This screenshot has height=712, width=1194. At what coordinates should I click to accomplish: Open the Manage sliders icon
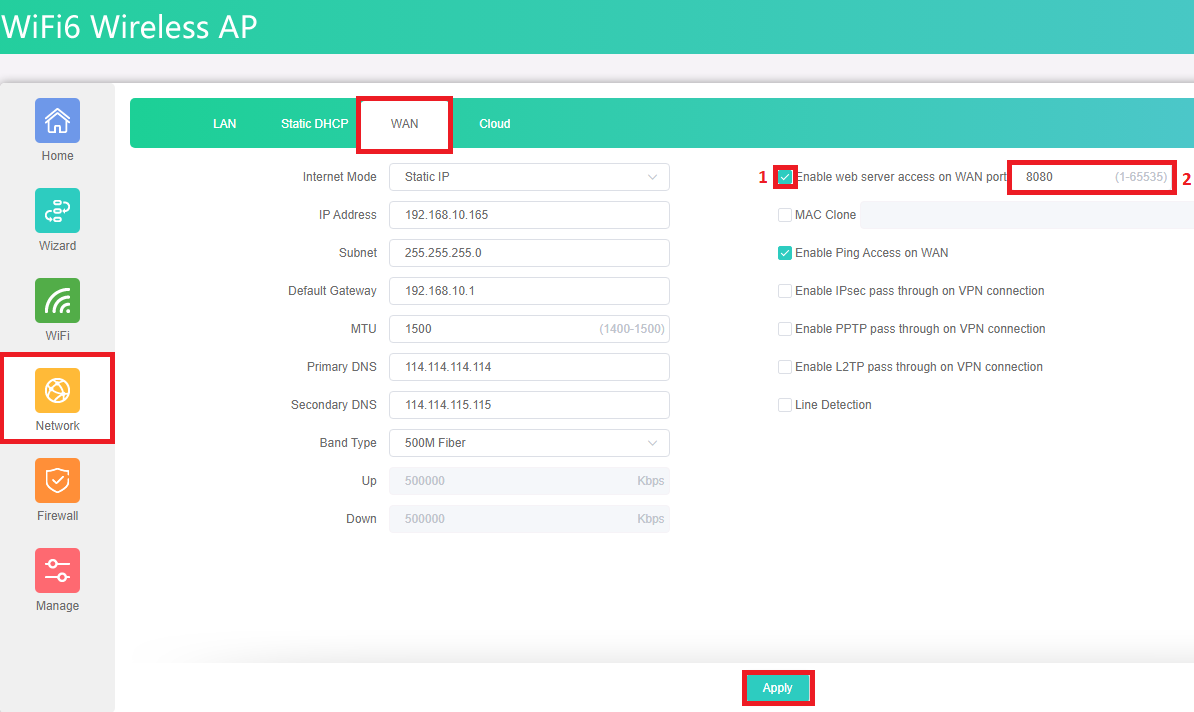point(57,571)
